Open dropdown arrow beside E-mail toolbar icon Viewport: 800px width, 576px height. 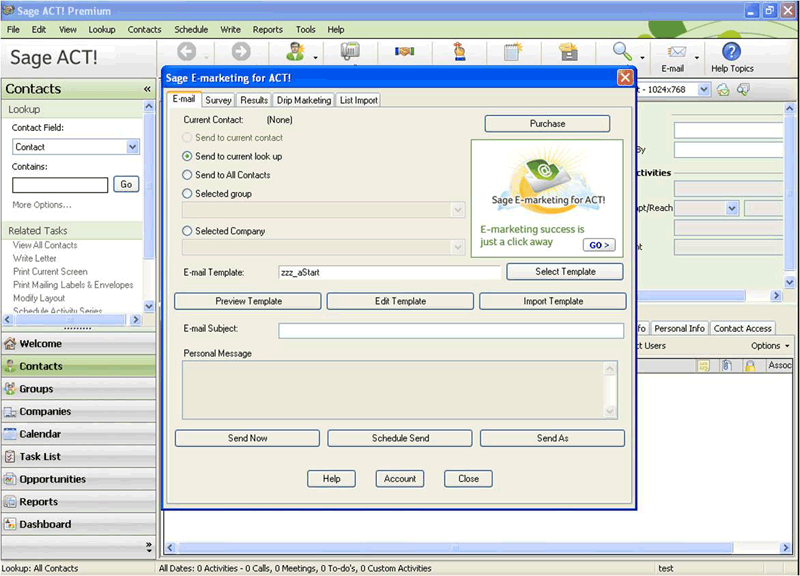(697, 58)
